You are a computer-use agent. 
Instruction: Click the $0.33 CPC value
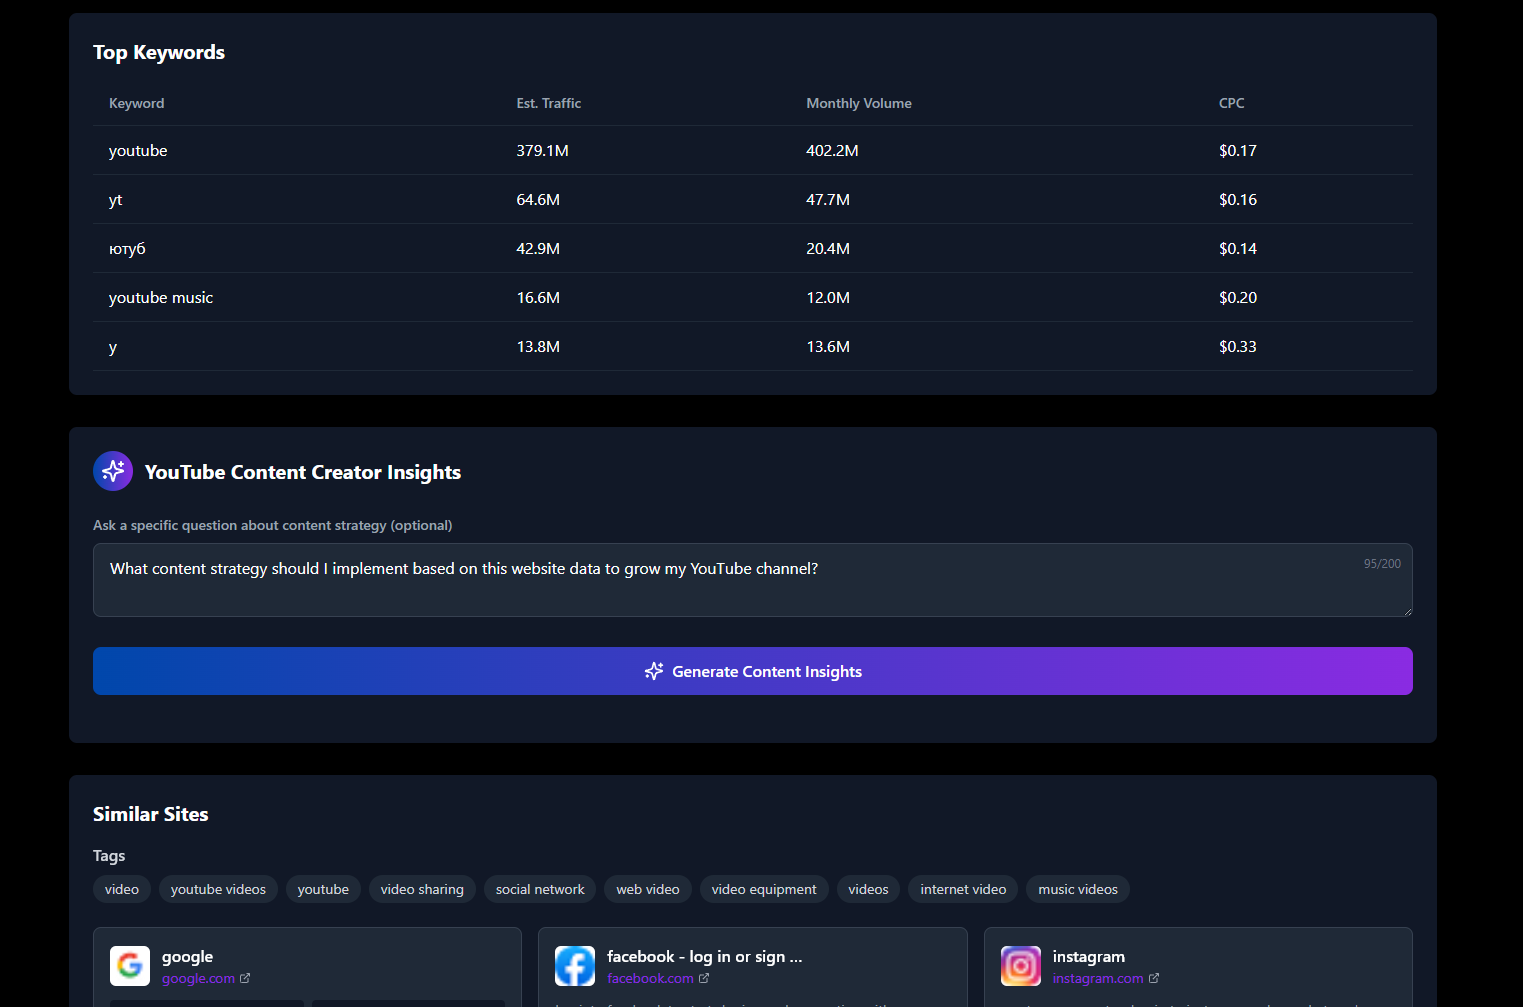point(1237,346)
